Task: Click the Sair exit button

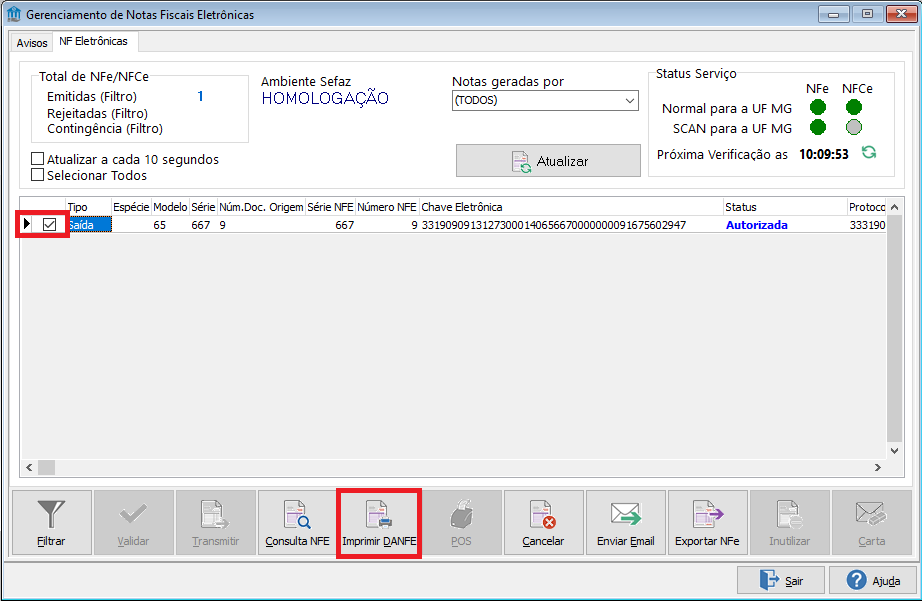Action: (781, 580)
